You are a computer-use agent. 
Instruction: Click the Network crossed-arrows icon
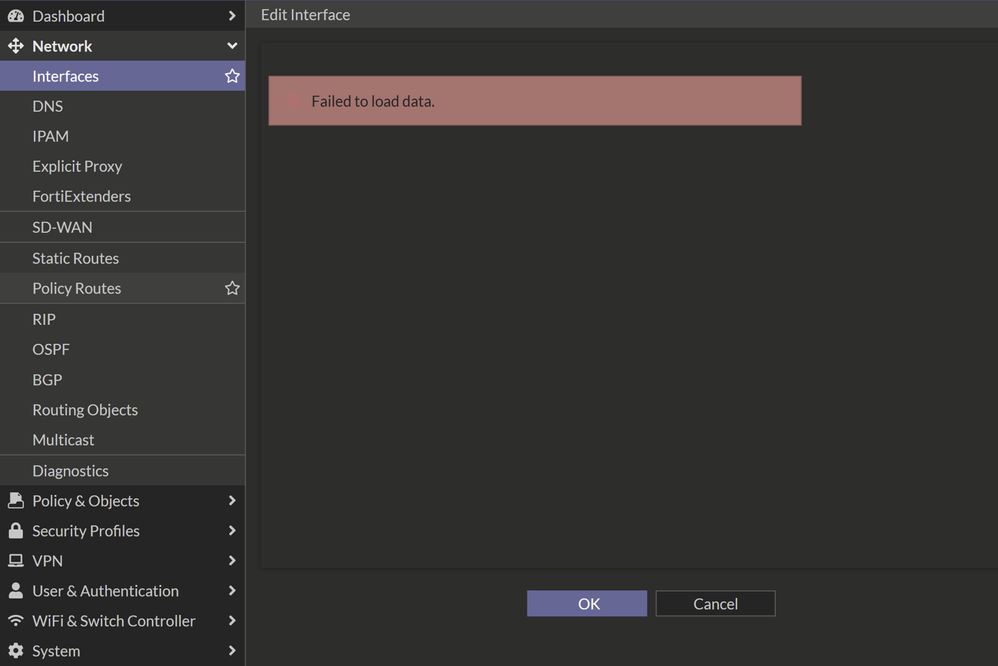15,46
